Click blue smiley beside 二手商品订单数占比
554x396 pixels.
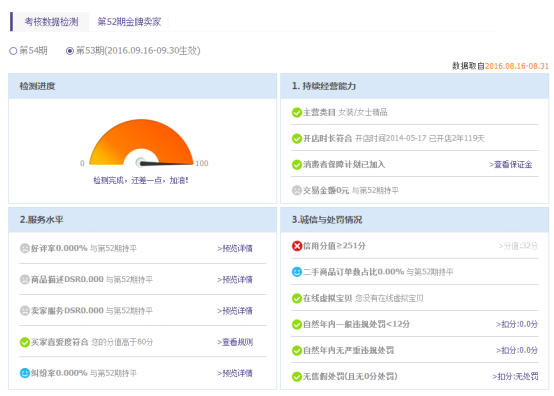[x=296, y=272]
